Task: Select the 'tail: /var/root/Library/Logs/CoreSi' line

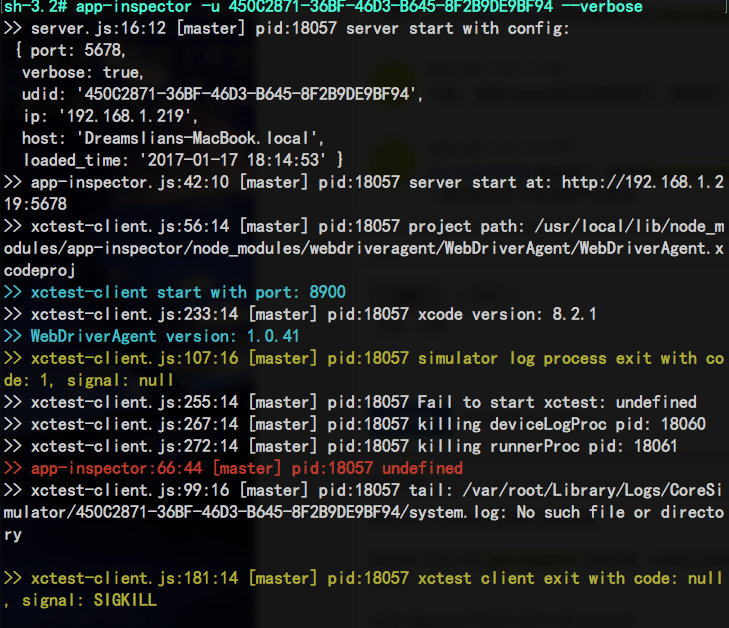Action: tap(364, 490)
